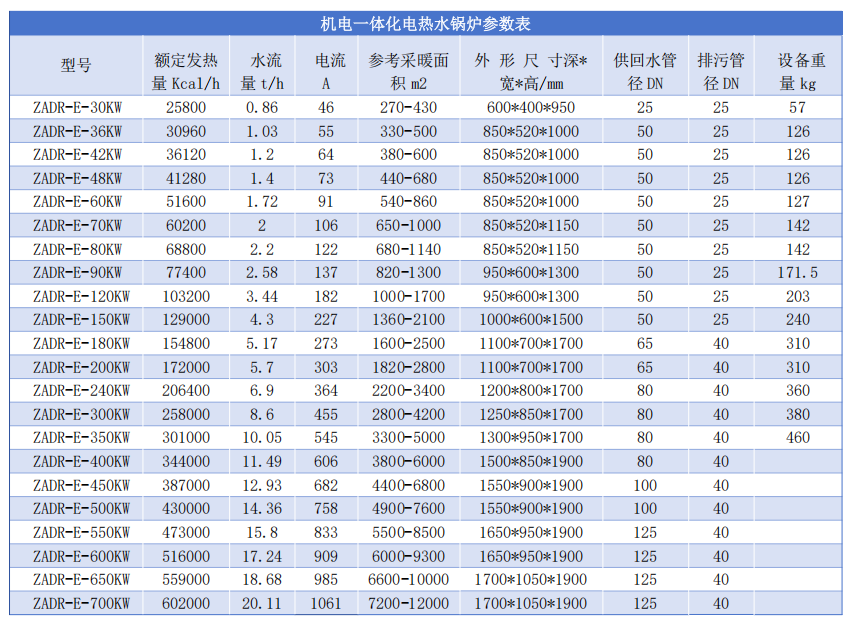Select the 型号 column header
The height and width of the screenshot is (622, 854).
[x=76, y=66]
